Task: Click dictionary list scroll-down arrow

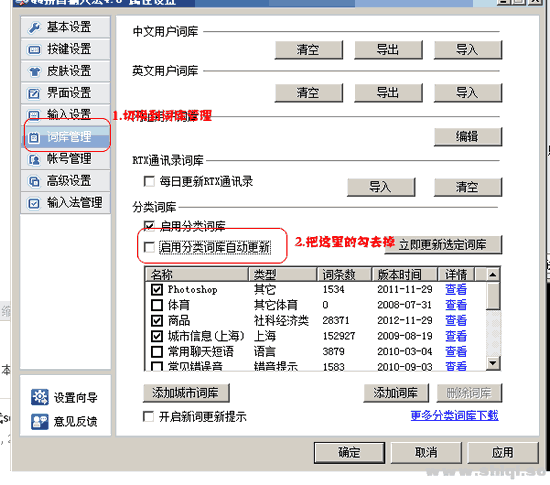Action: tap(492, 363)
